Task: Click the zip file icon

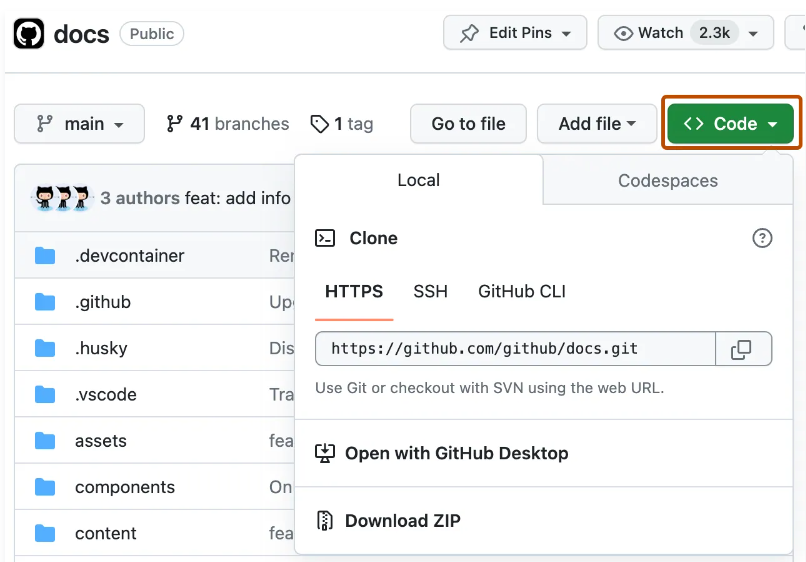Action: [x=325, y=520]
